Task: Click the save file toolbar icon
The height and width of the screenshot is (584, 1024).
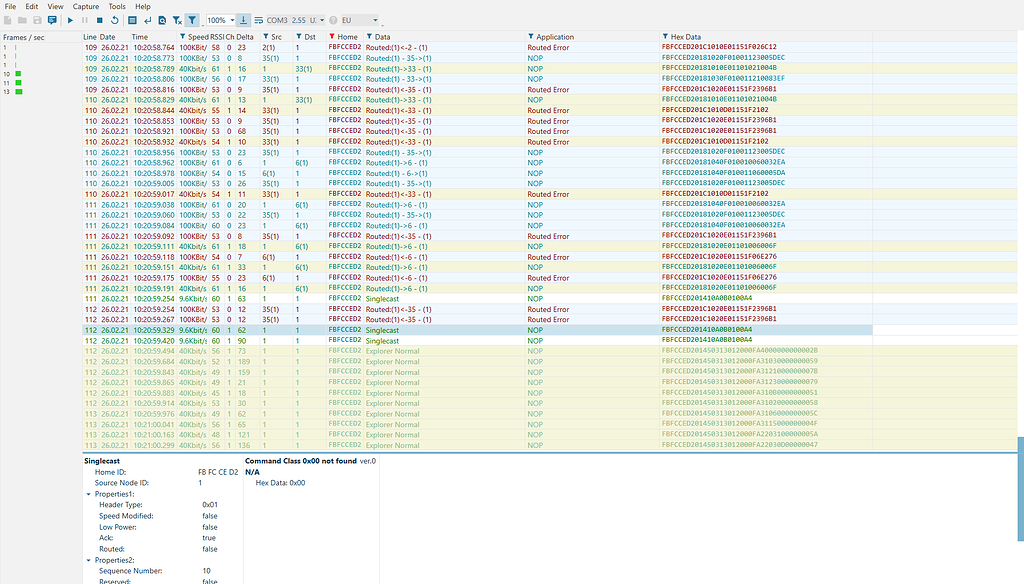Action: click(x=38, y=20)
